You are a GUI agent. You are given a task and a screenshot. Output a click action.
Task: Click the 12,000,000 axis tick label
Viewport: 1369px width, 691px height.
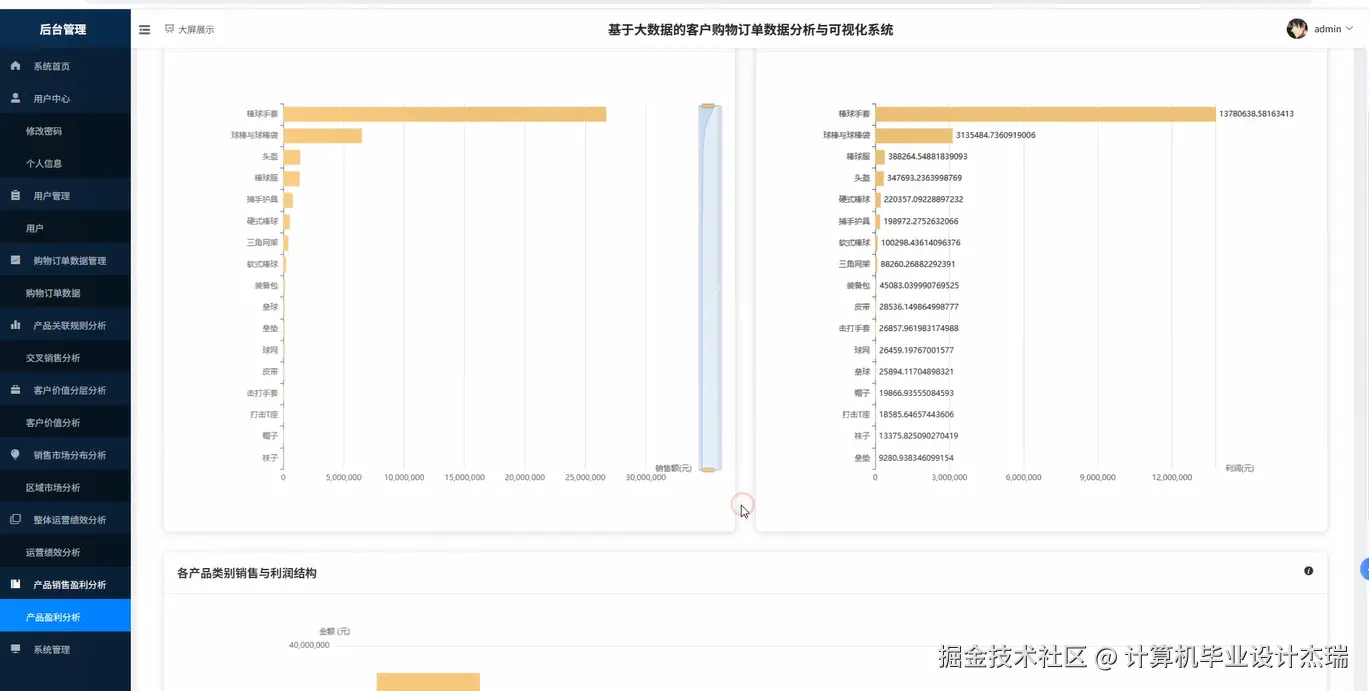1172,478
